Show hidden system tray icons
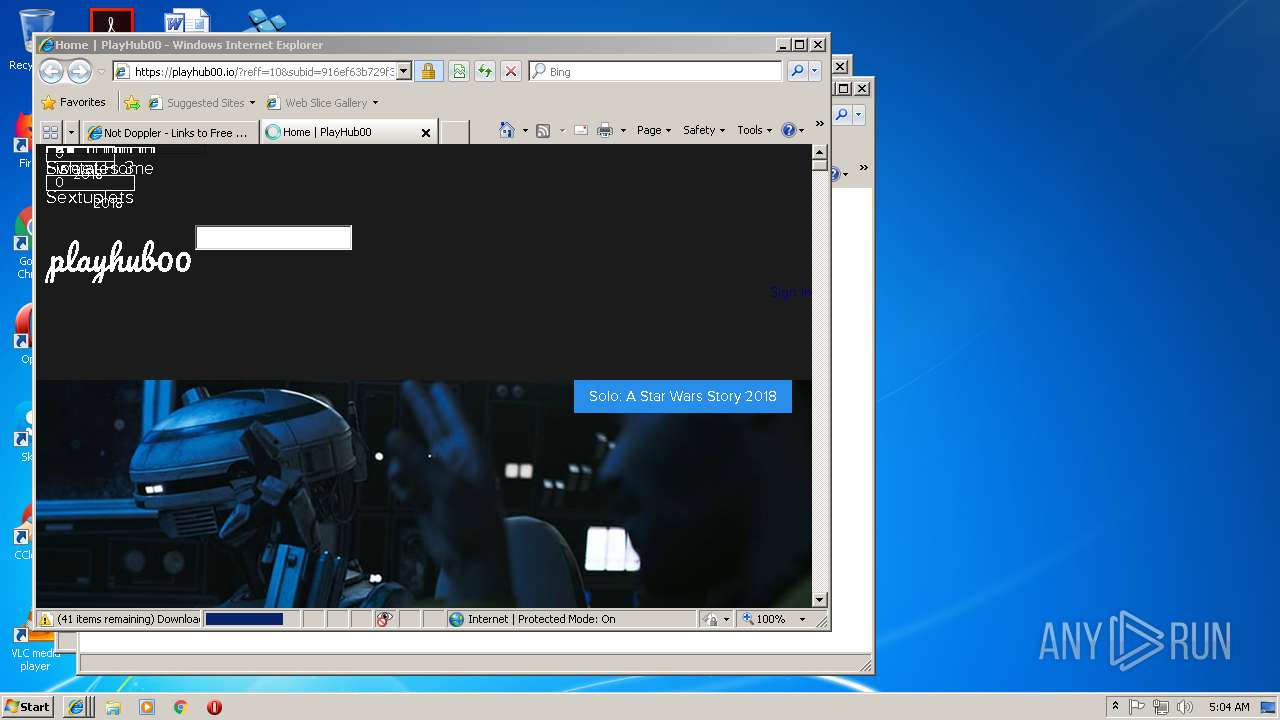Screen dimensions: 1280x720 pos(1116,707)
